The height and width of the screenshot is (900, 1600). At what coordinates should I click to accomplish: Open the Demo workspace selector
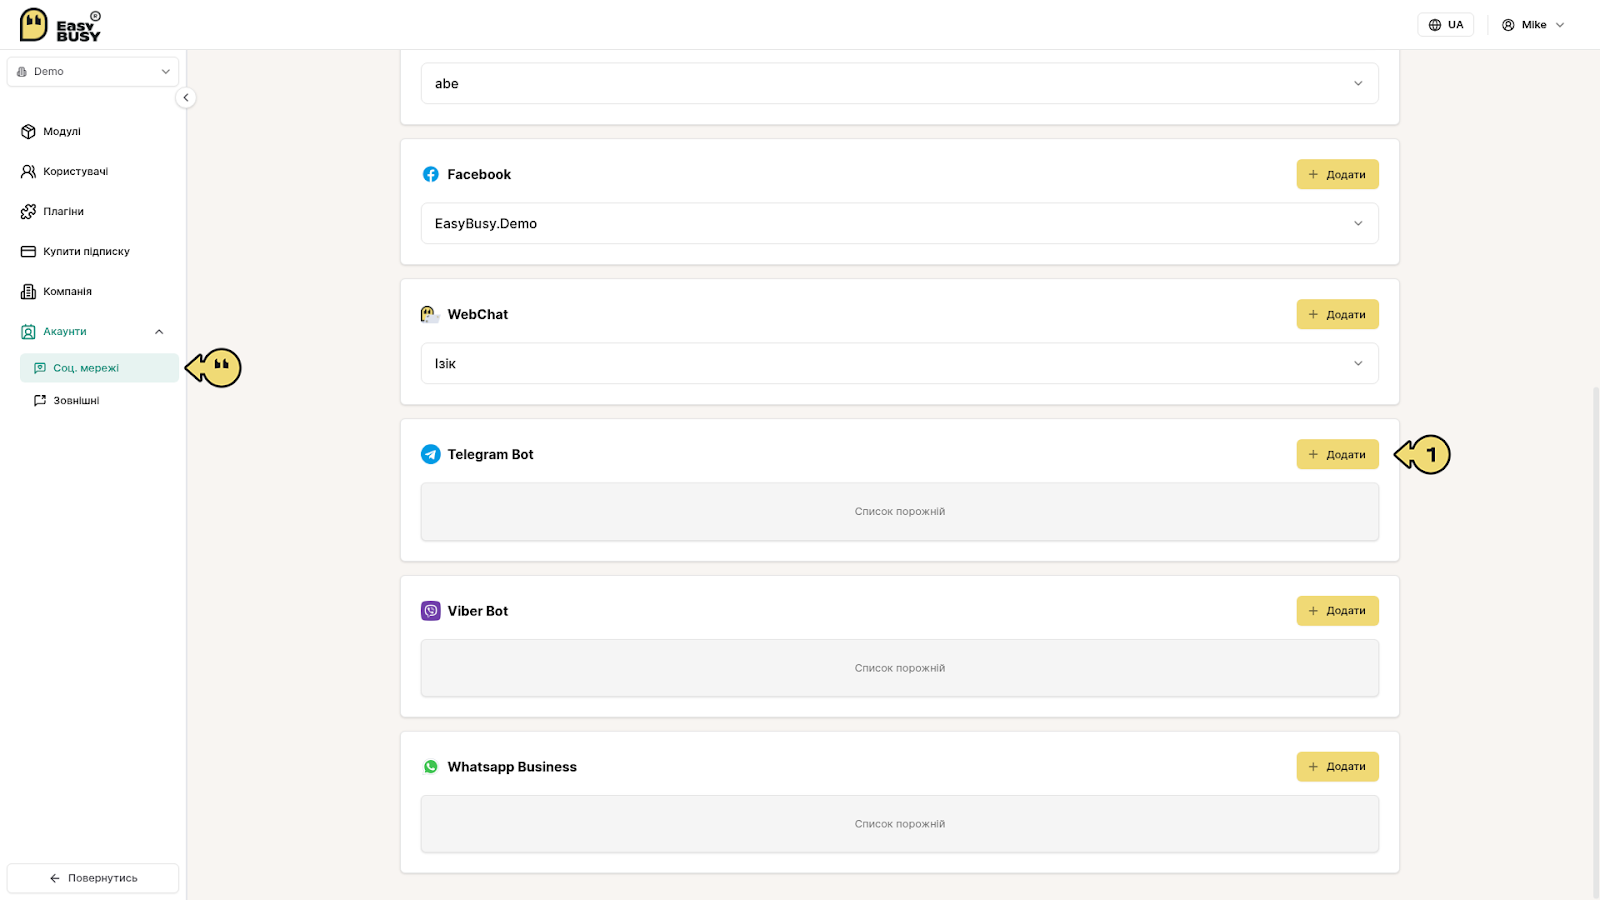pyautogui.click(x=93, y=72)
